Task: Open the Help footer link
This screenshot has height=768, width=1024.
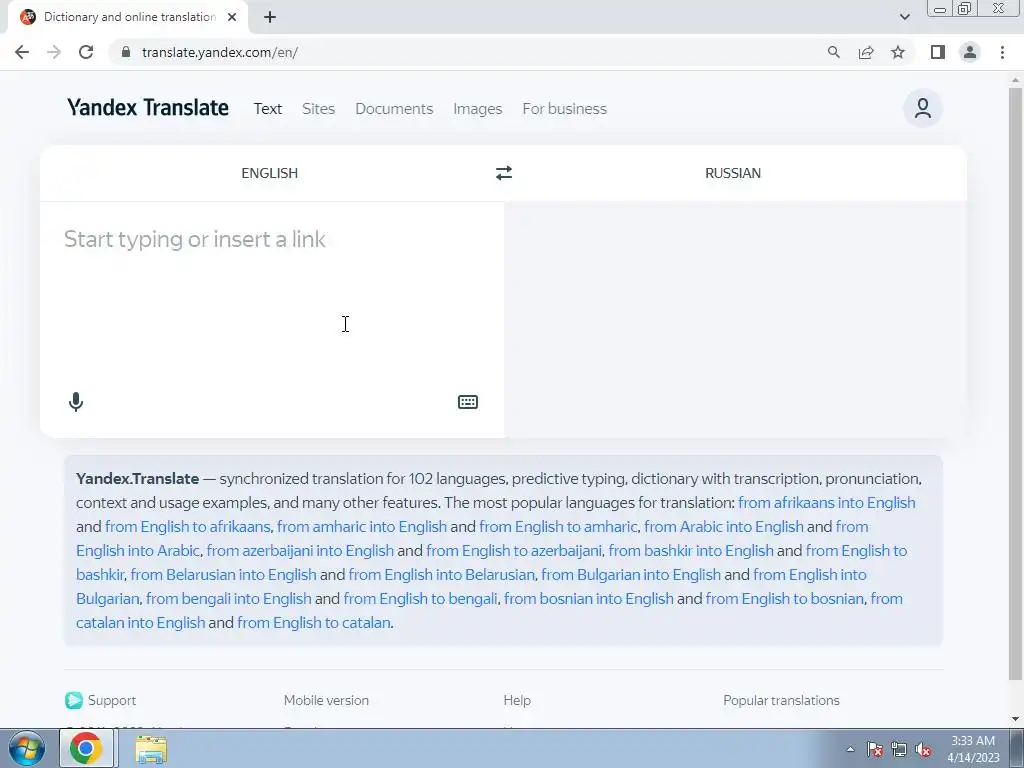Action: [x=517, y=700]
